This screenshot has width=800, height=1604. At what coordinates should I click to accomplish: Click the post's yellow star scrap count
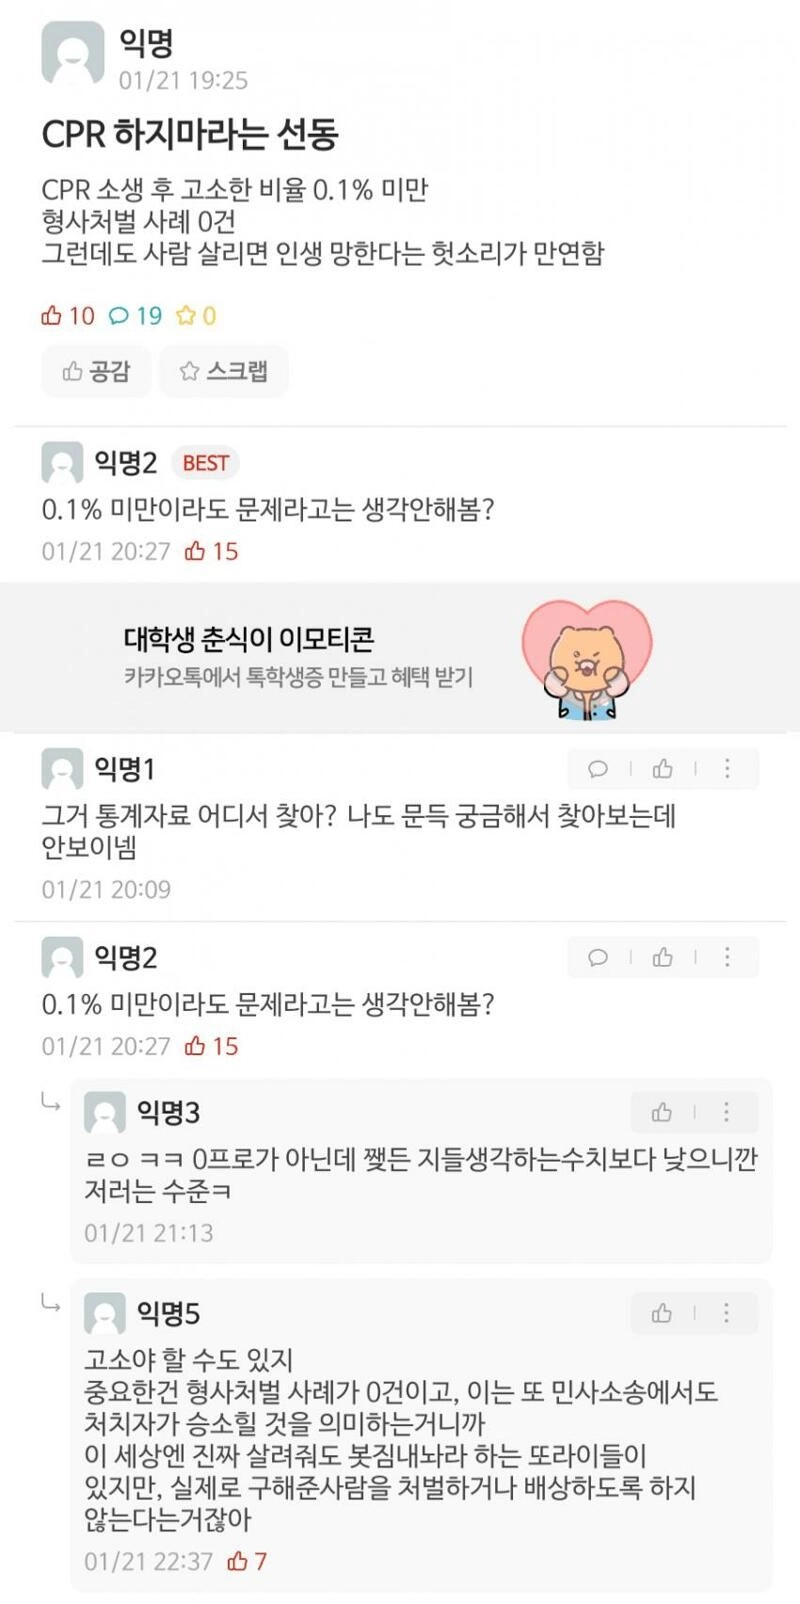pos(196,316)
